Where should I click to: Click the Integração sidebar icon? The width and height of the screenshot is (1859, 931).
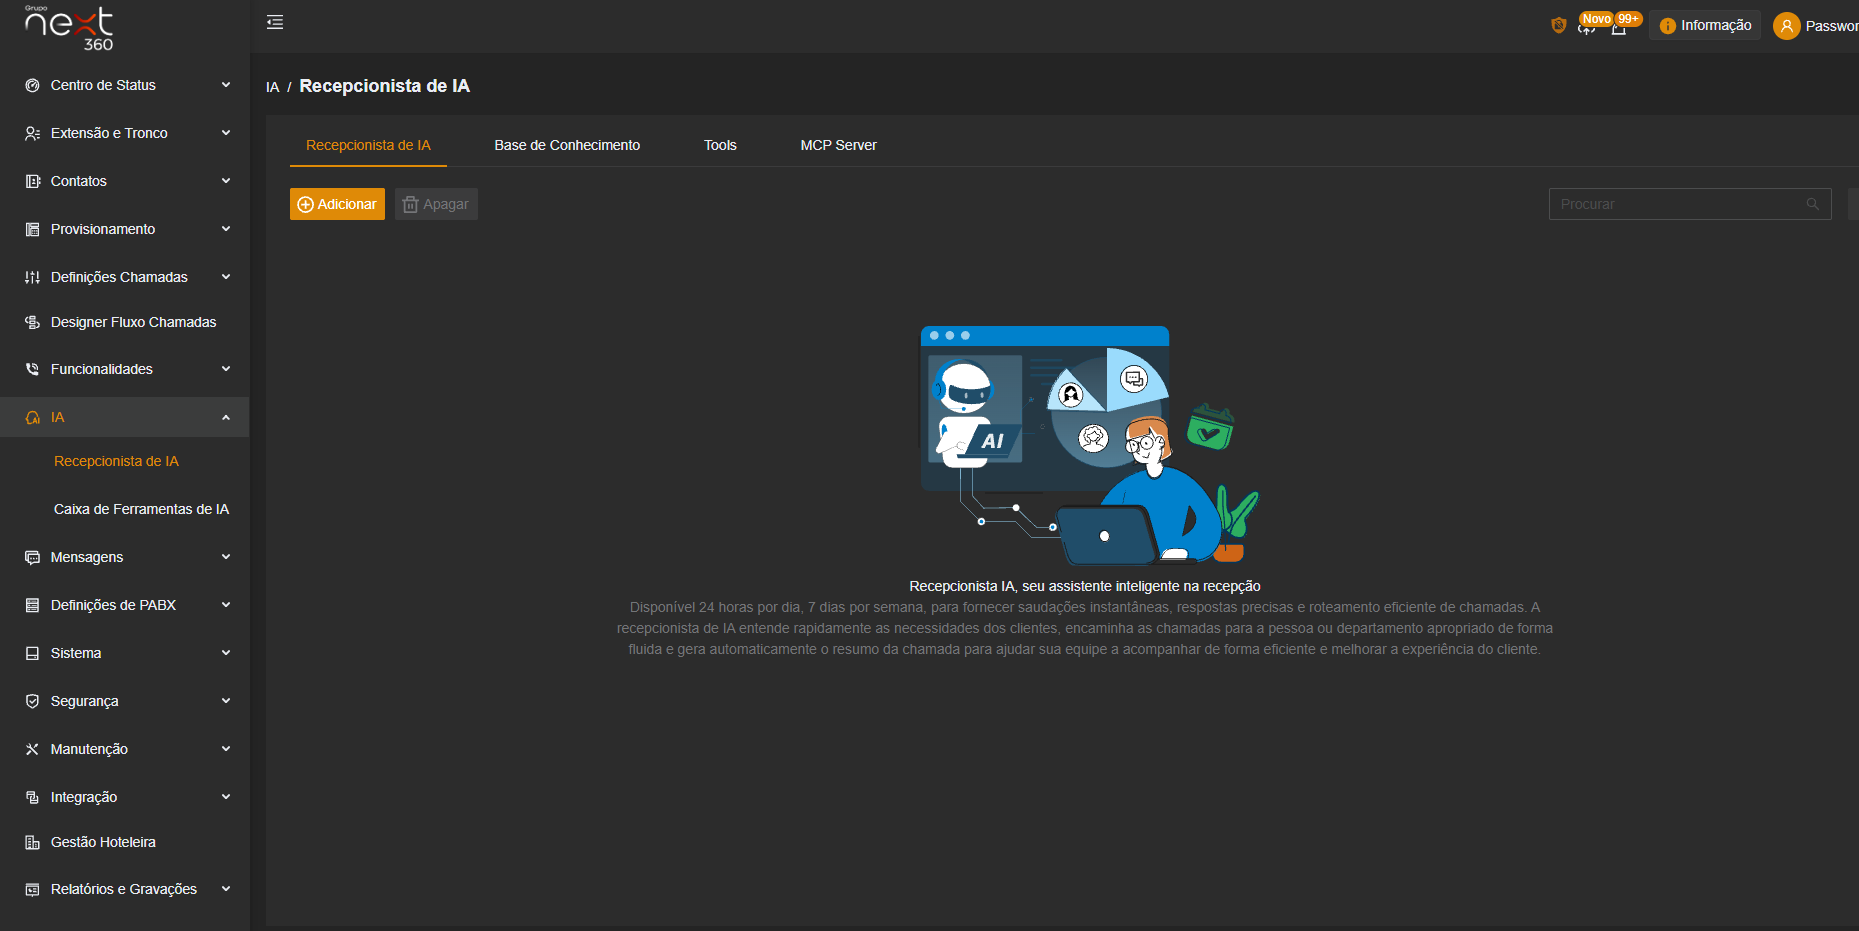(32, 797)
